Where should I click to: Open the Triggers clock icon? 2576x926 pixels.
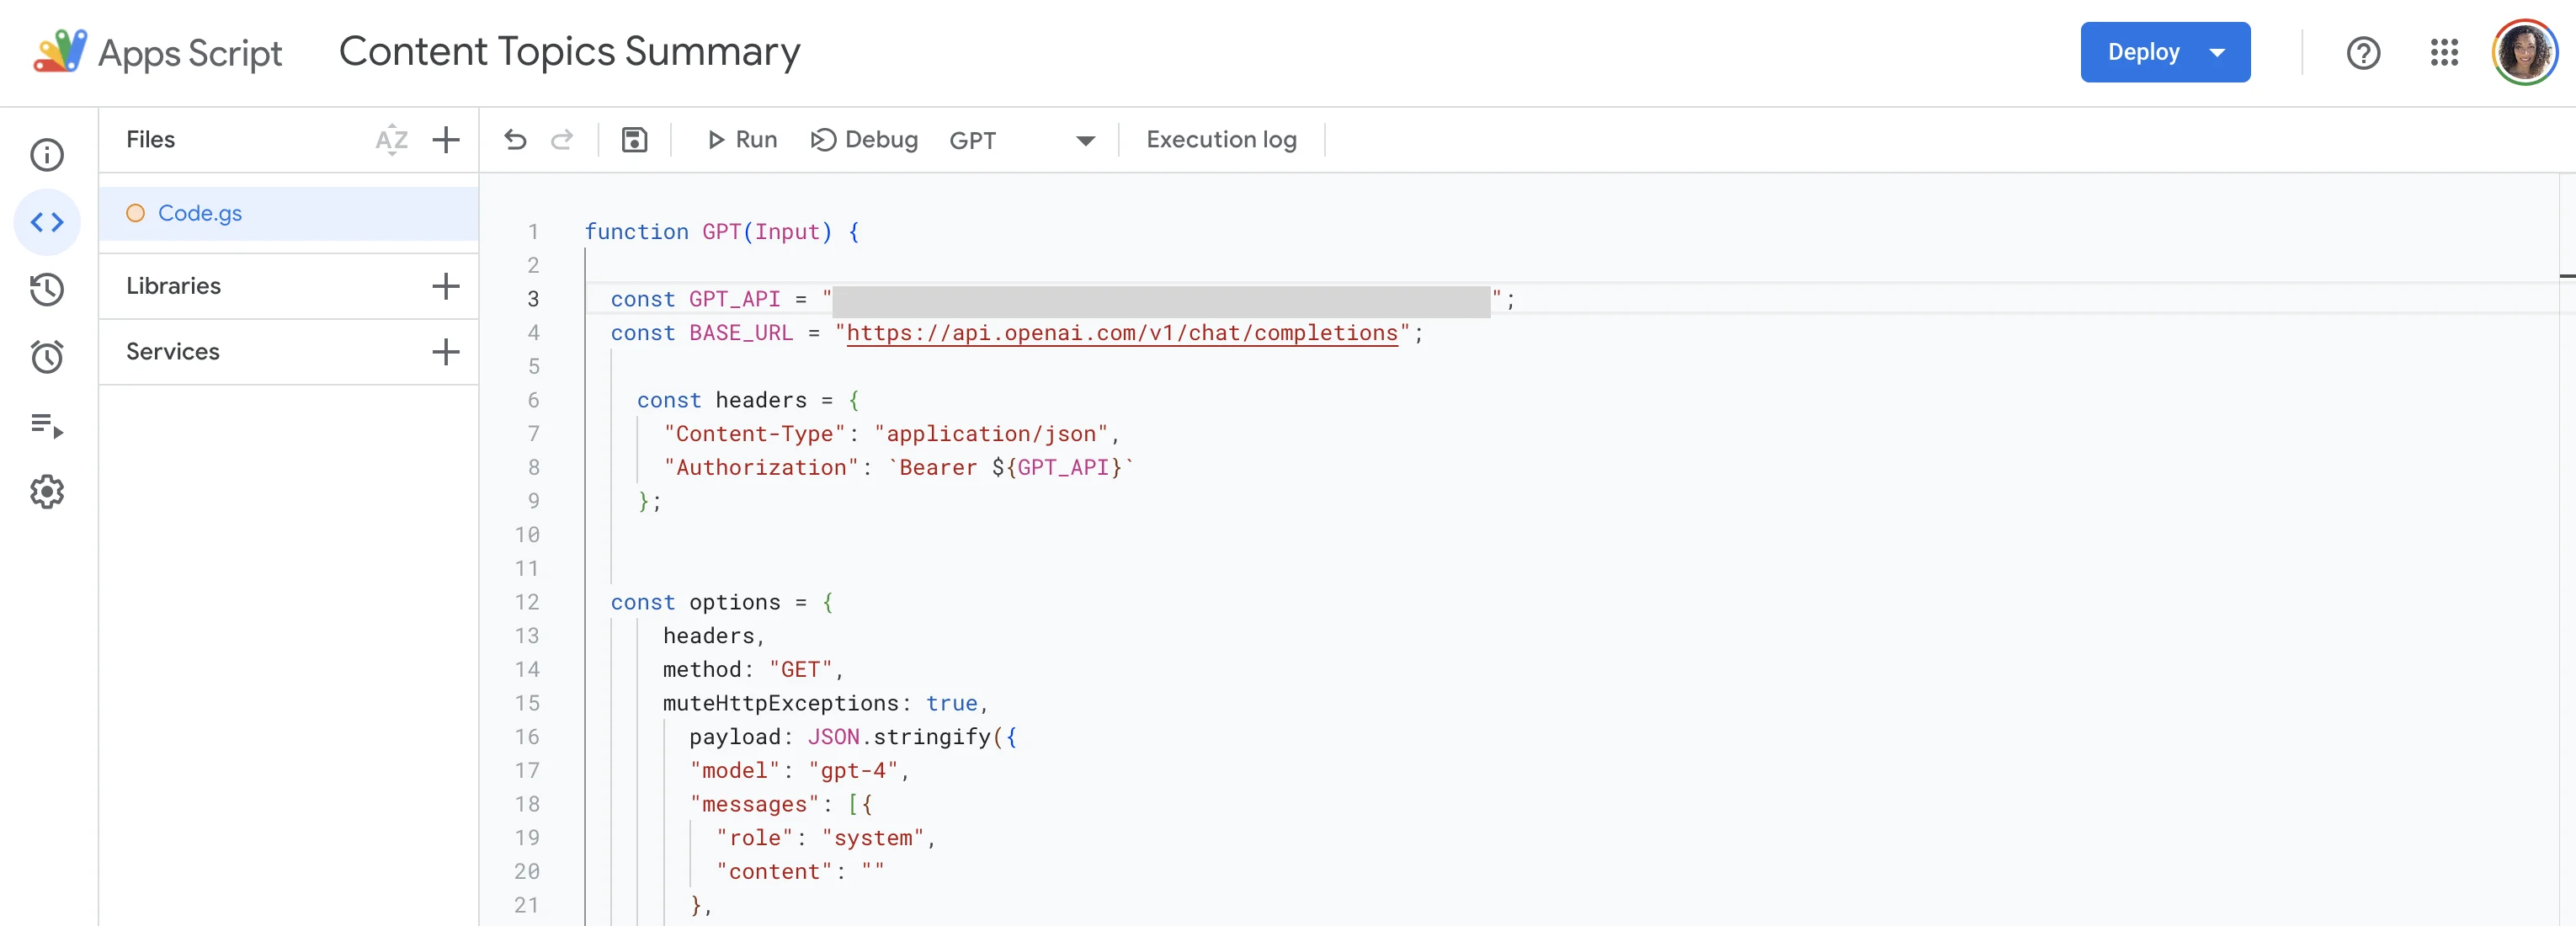[x=47, y=357]
